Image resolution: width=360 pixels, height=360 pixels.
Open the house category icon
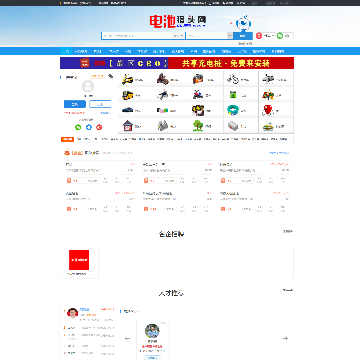[128, 126]
